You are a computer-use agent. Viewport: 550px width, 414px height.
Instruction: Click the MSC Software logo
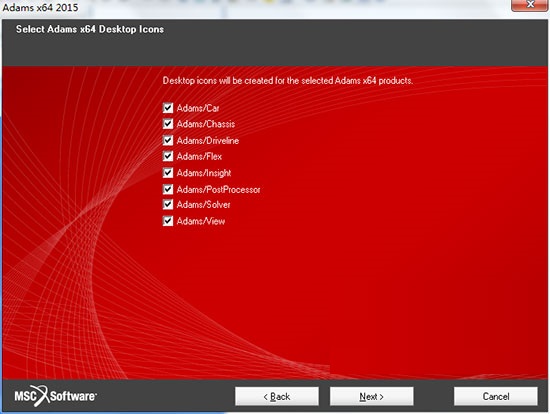pyautogui.click(x=55, y=396)
